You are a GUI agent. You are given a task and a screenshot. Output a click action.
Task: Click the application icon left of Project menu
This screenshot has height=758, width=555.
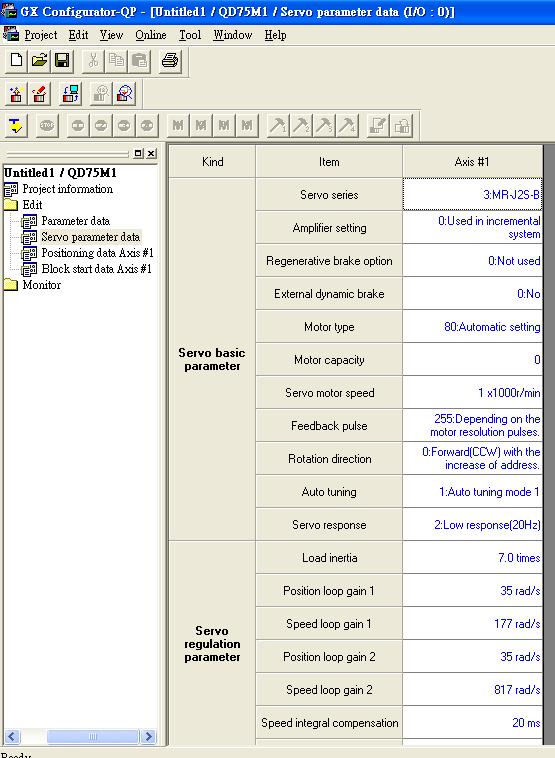tap(11, 35)
